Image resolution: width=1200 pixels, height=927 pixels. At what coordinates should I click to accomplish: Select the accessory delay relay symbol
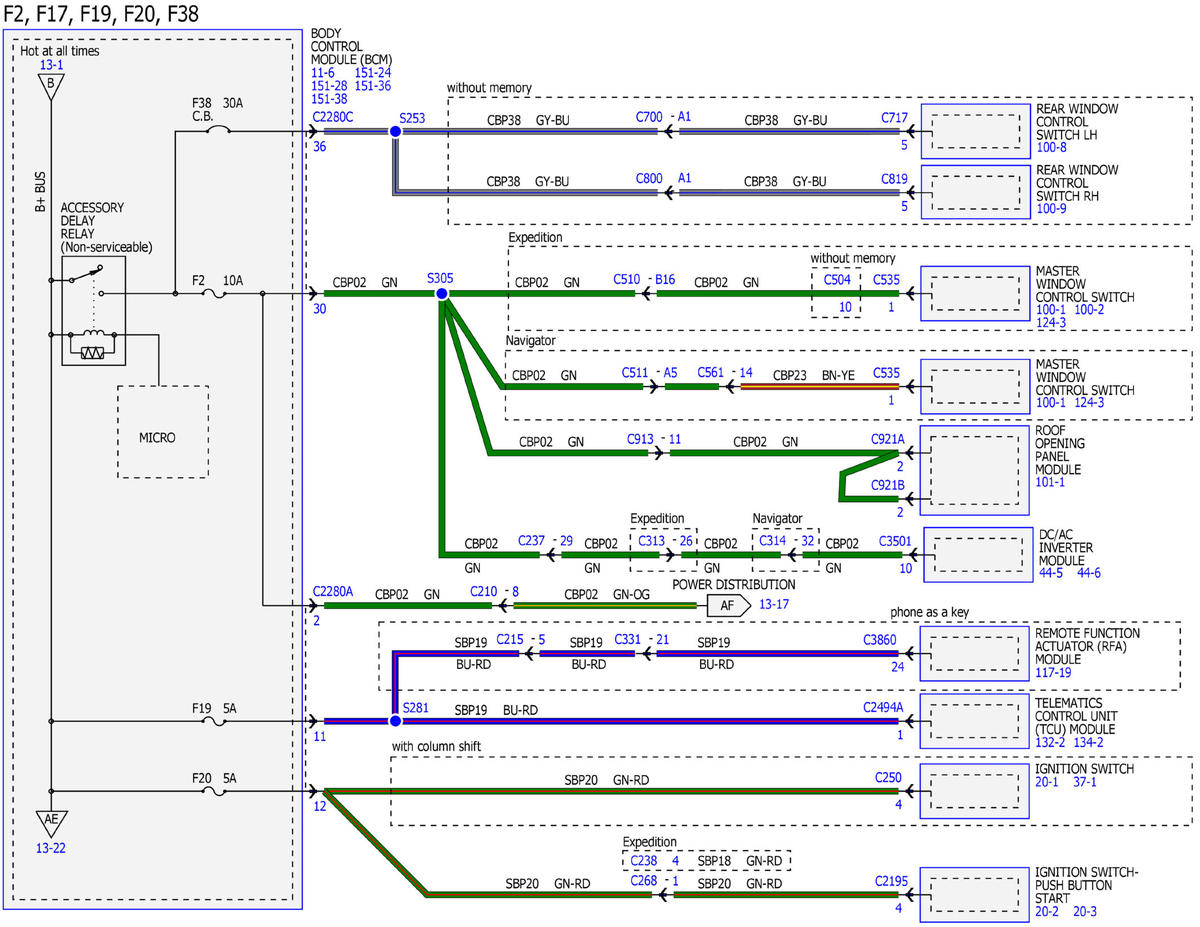click(93, 310)
